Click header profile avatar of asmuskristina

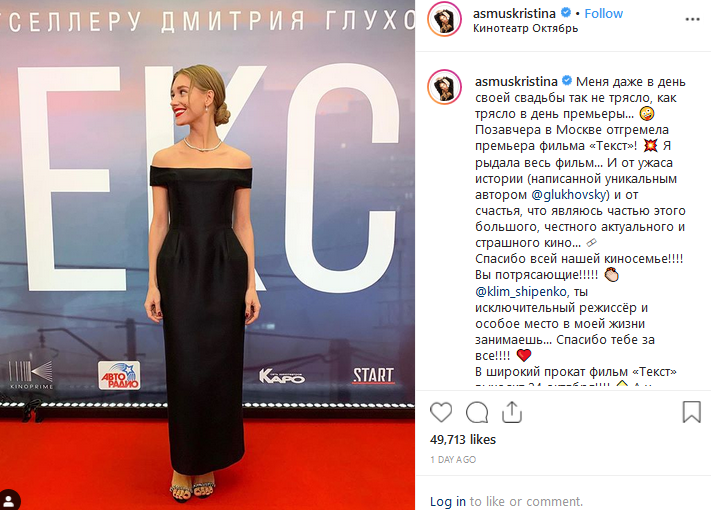coord(444,19)
